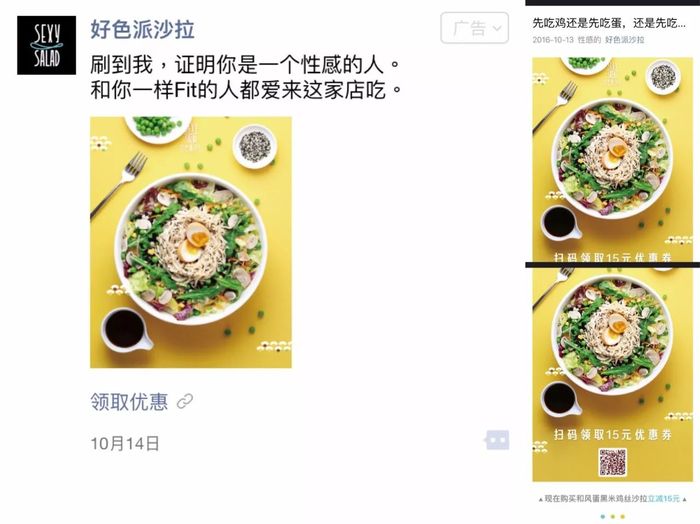Image resolution: width=700 pixels, height=524 pixels.
Task: Tap the QR code on the yellow poster
Action: (612, 462)
